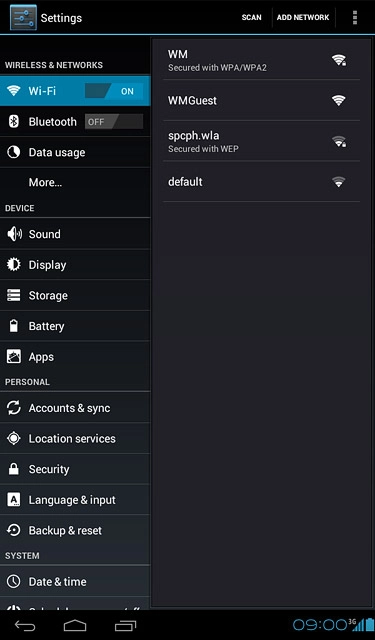Select the spcph.wla WEP network

(261, 141)
